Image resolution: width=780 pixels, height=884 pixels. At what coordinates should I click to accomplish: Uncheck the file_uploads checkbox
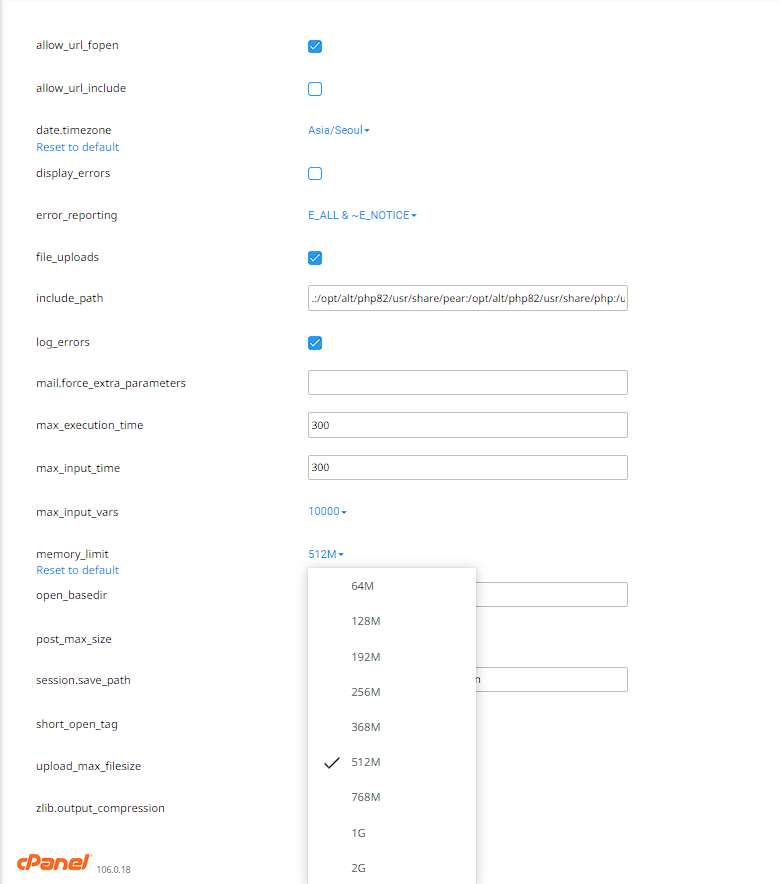click(315, 258)
